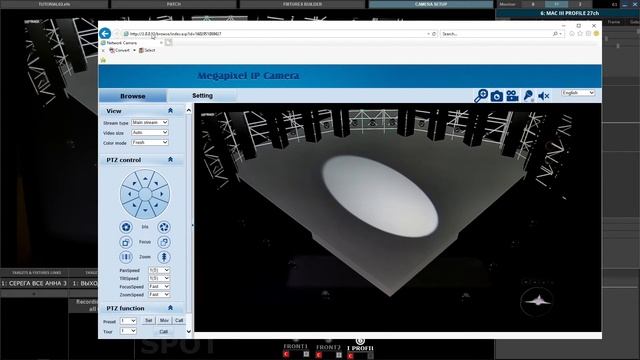
Task: Tilt camera down with PTZ down arrow
Action: (x=145, y=211)
